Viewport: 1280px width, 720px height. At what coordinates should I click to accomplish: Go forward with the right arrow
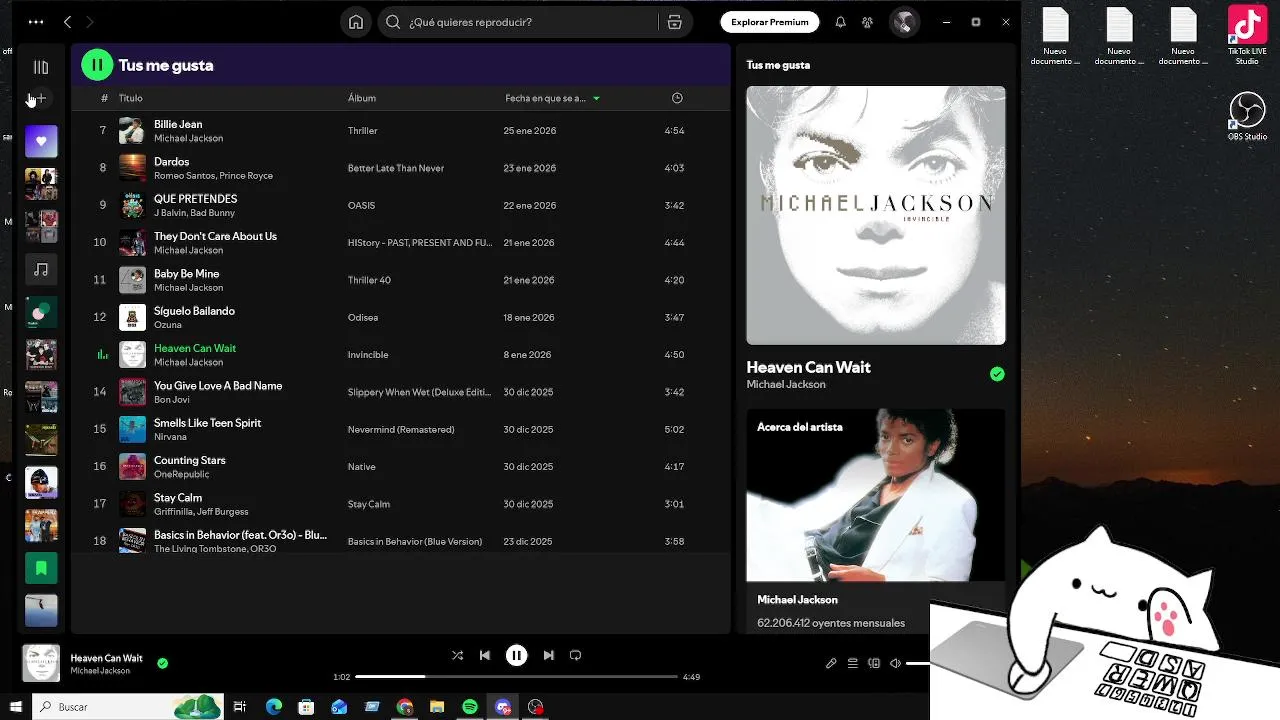pyautogui.click(x=89, y=22)
